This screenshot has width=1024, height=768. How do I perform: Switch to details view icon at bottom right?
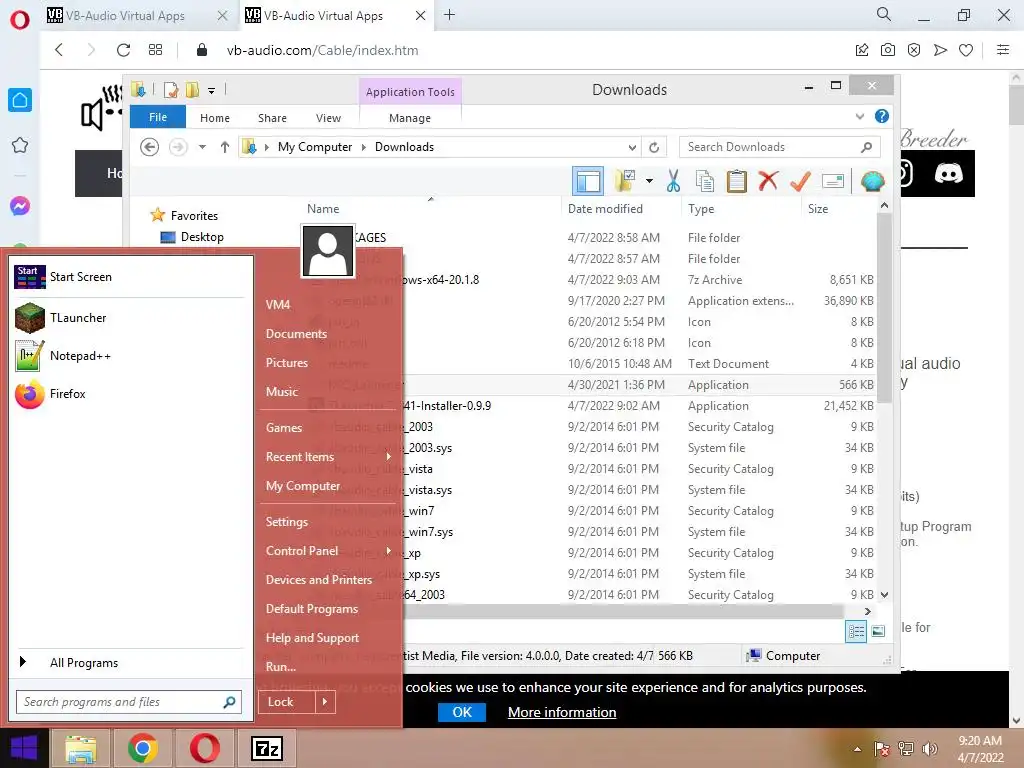click(856, 632)
